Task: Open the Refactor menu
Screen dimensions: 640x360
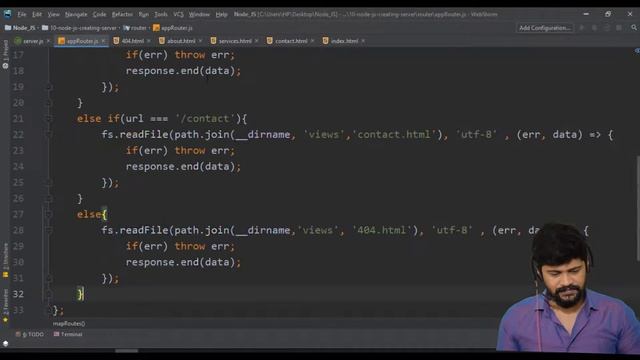Action: pyautogui.click(x=122, y=14)
